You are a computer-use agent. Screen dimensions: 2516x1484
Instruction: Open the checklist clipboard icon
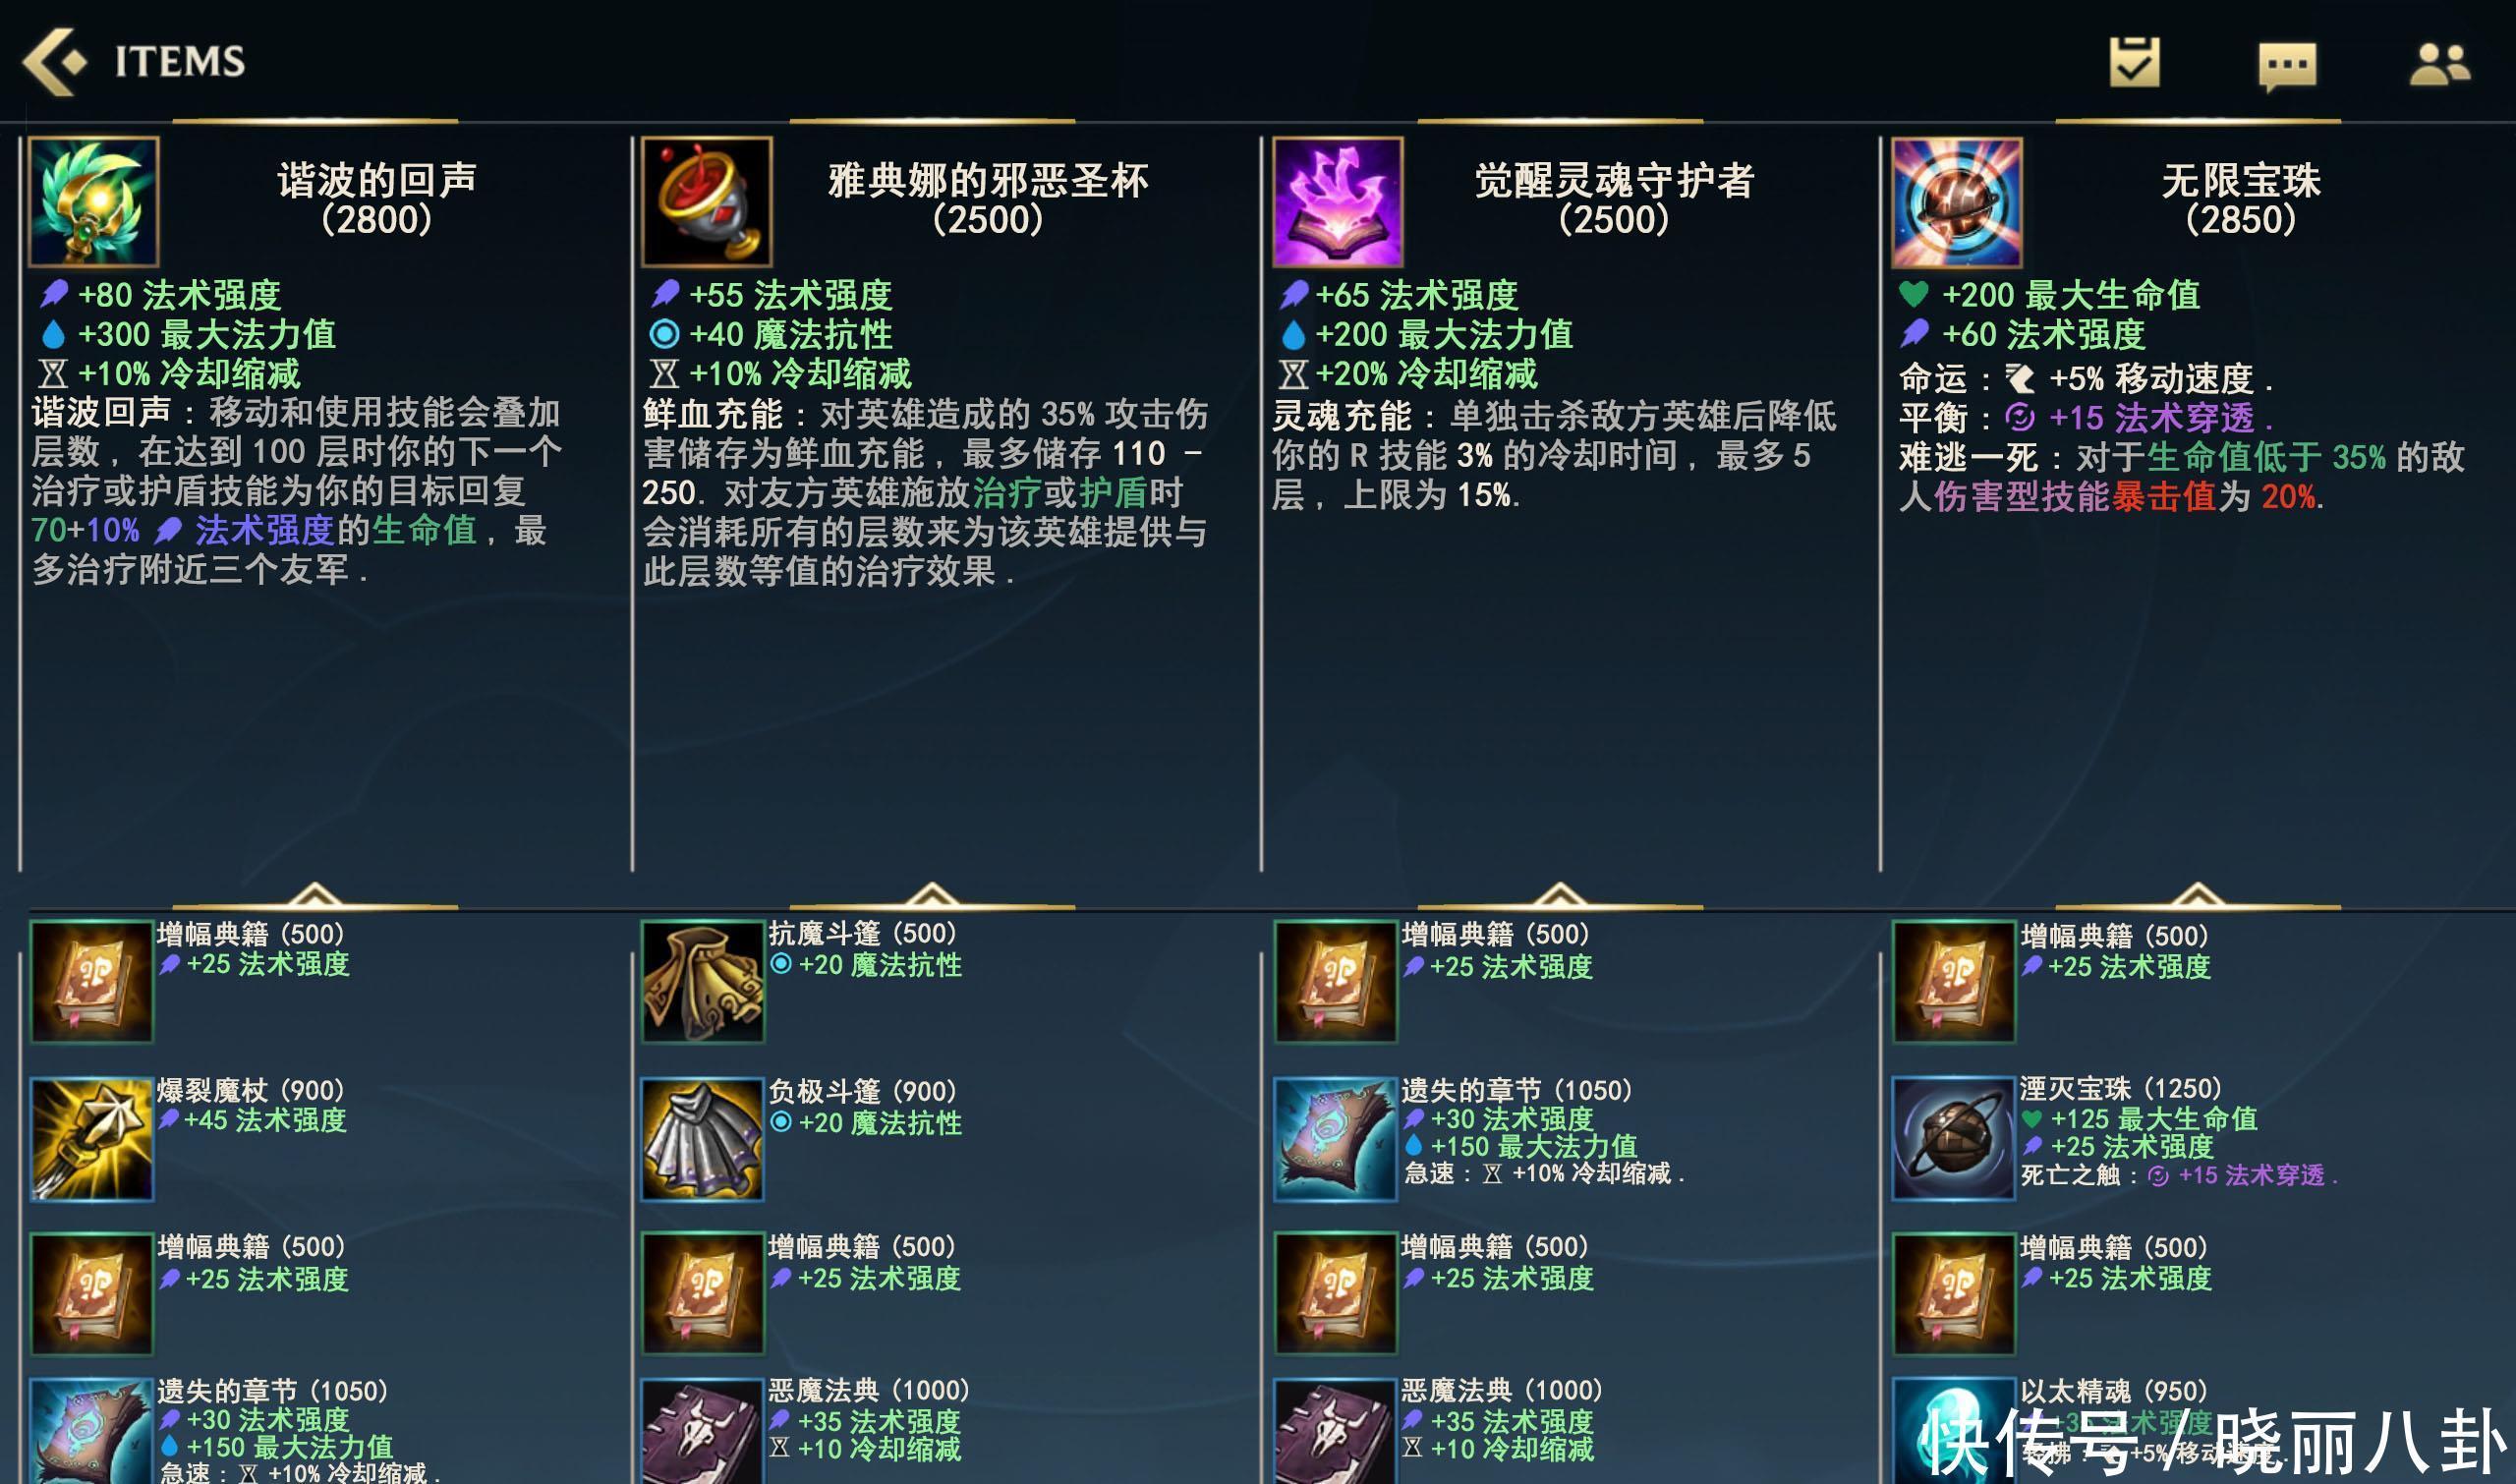[2134, 63]
